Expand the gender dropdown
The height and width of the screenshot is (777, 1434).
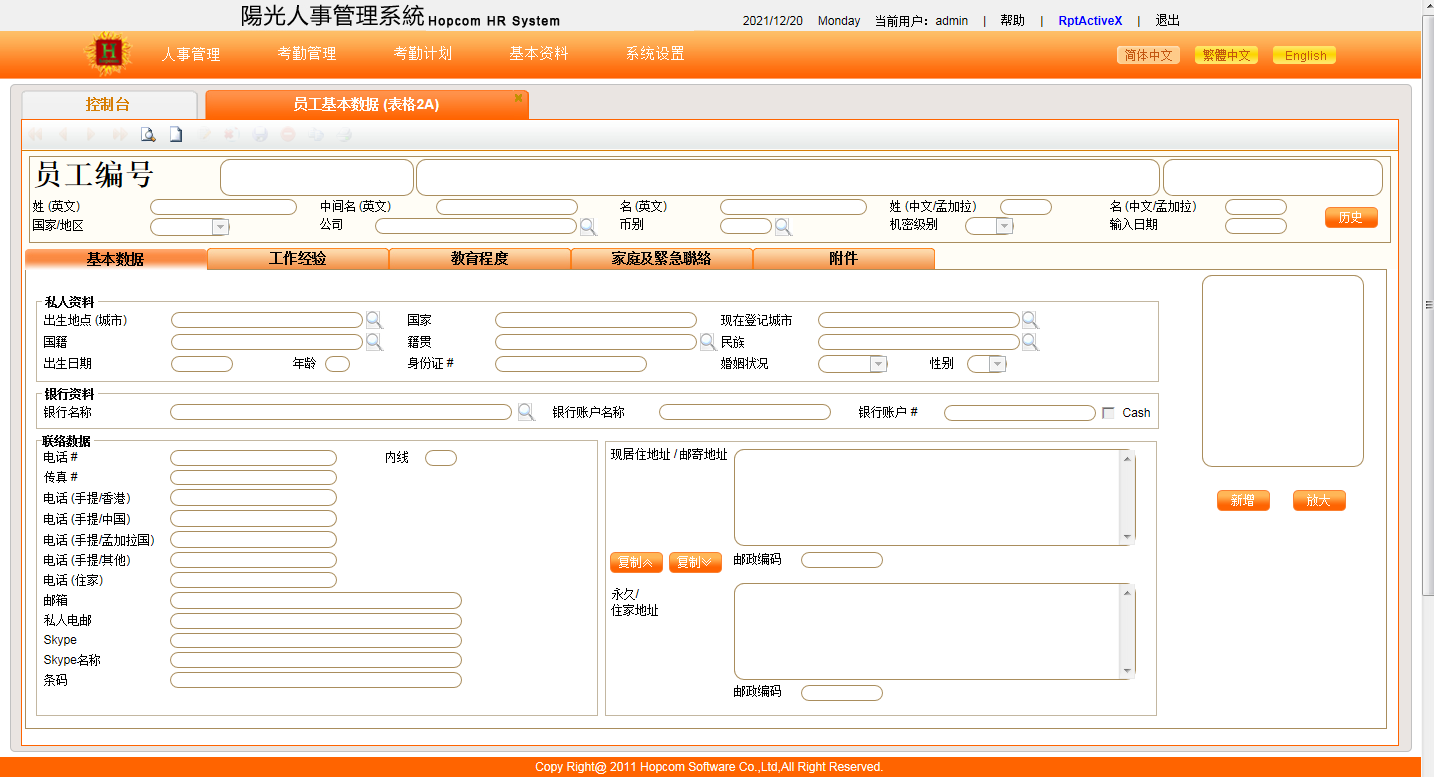pos(996,364)
